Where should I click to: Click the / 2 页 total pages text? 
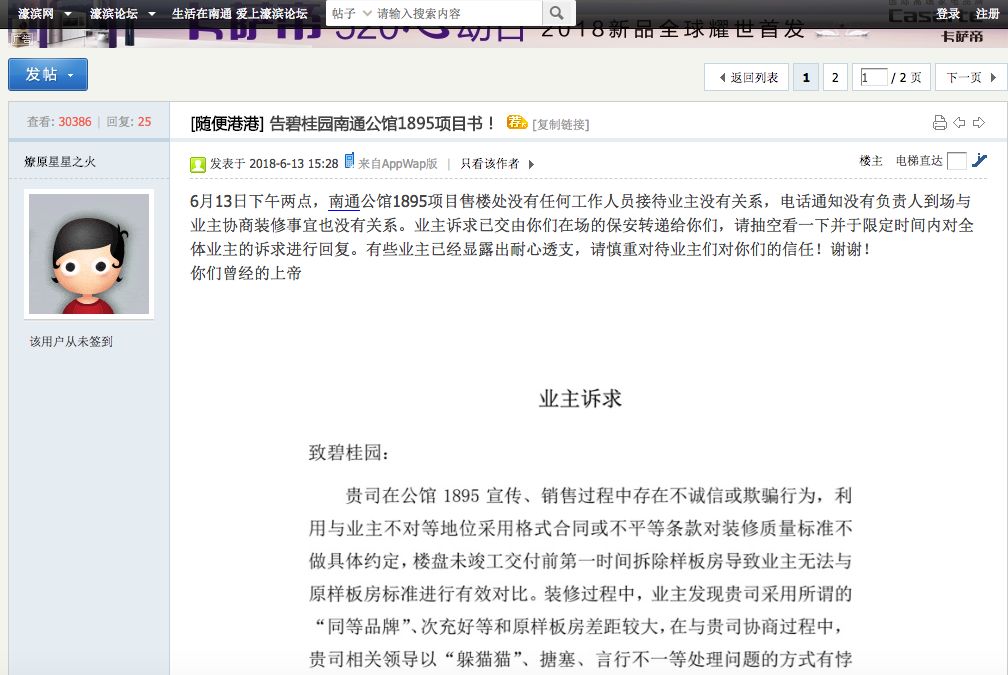pos(906,78)
